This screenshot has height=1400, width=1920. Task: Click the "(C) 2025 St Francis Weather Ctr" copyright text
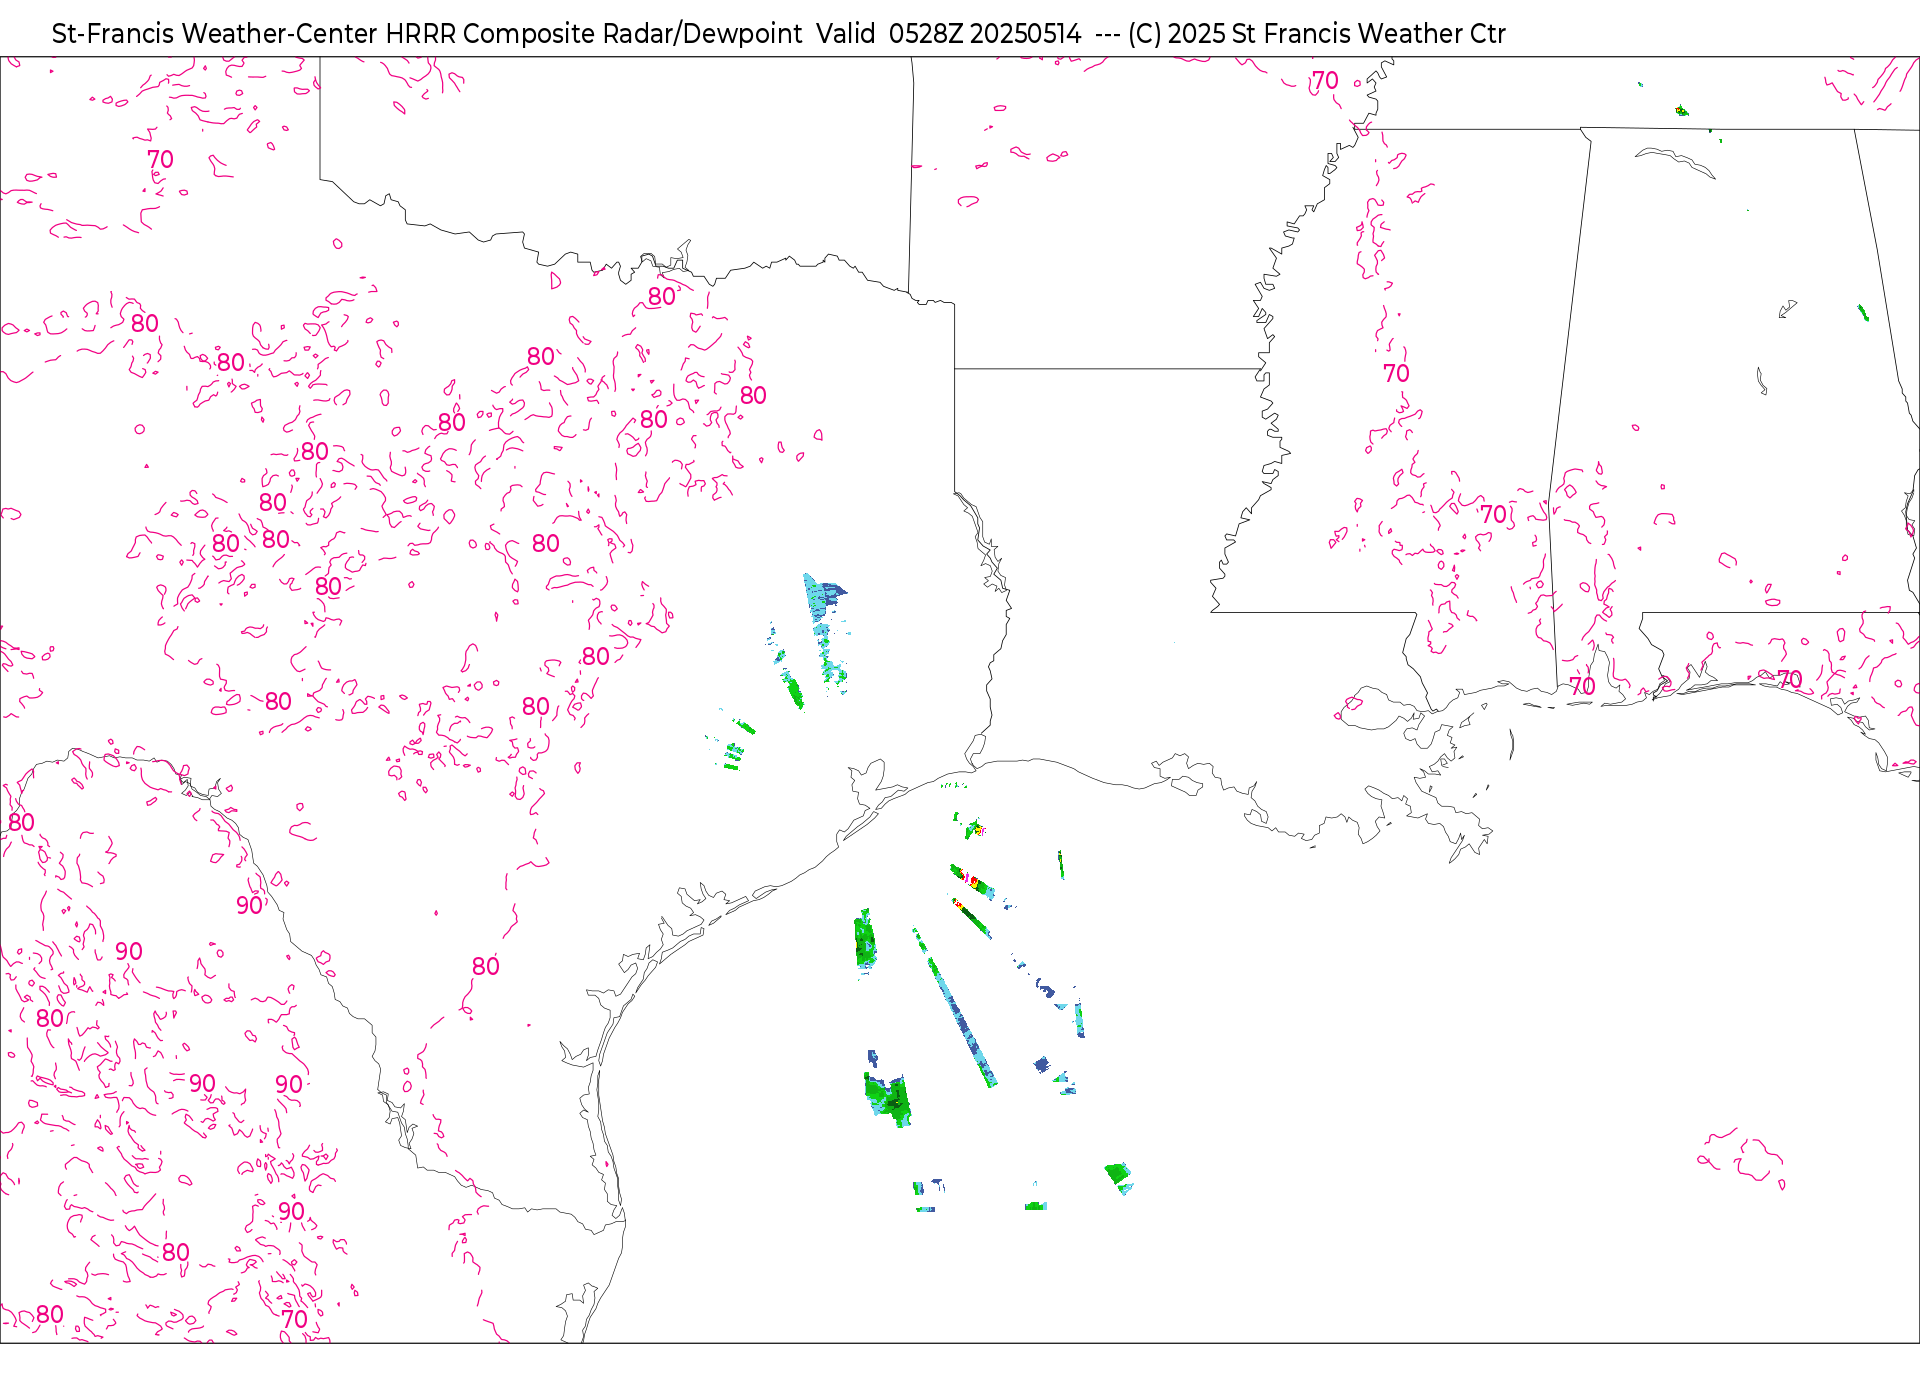[x=1317, y=34]
